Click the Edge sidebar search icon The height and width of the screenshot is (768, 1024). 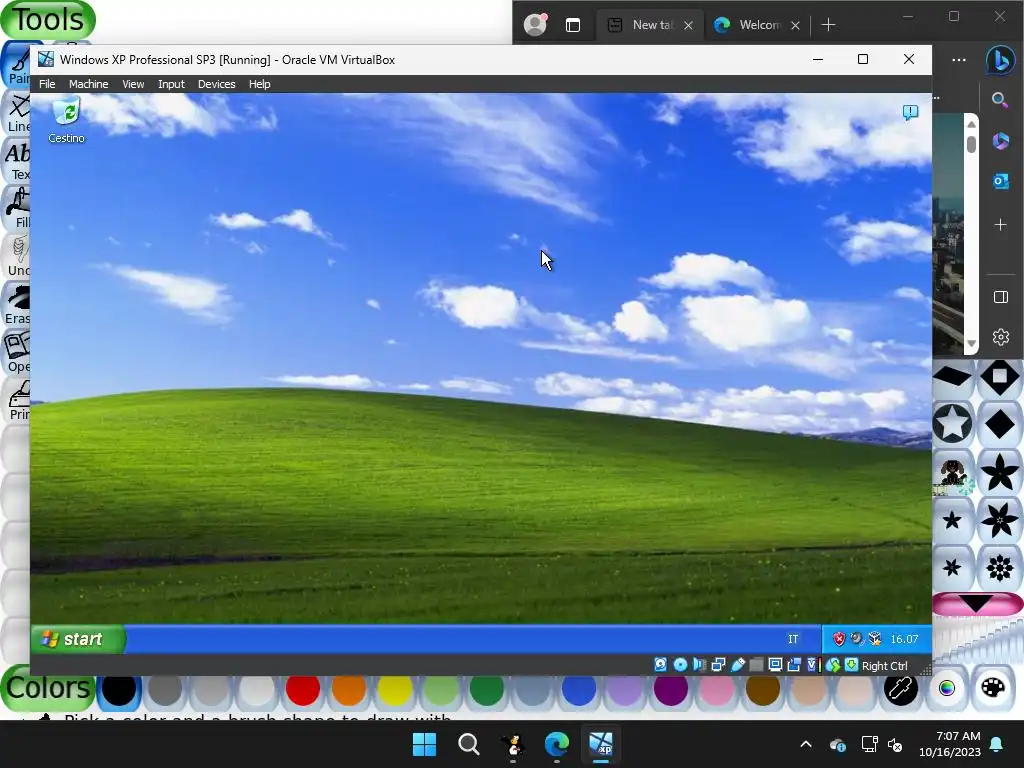[999, 100]
